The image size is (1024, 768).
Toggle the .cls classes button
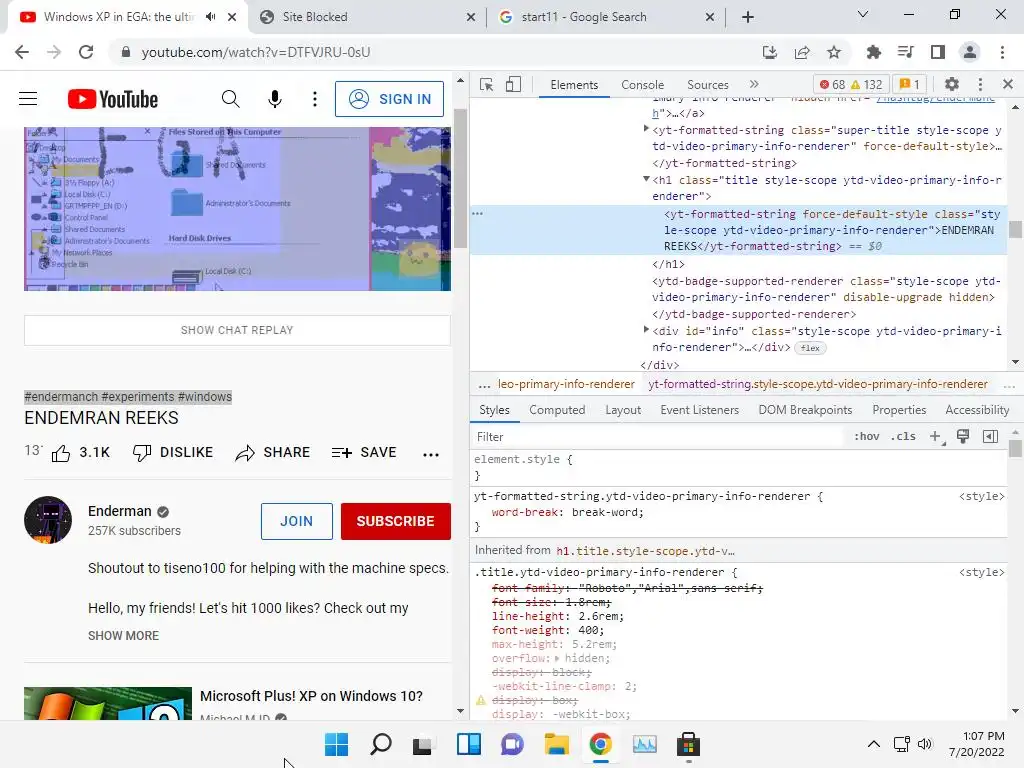coord(903,437)
